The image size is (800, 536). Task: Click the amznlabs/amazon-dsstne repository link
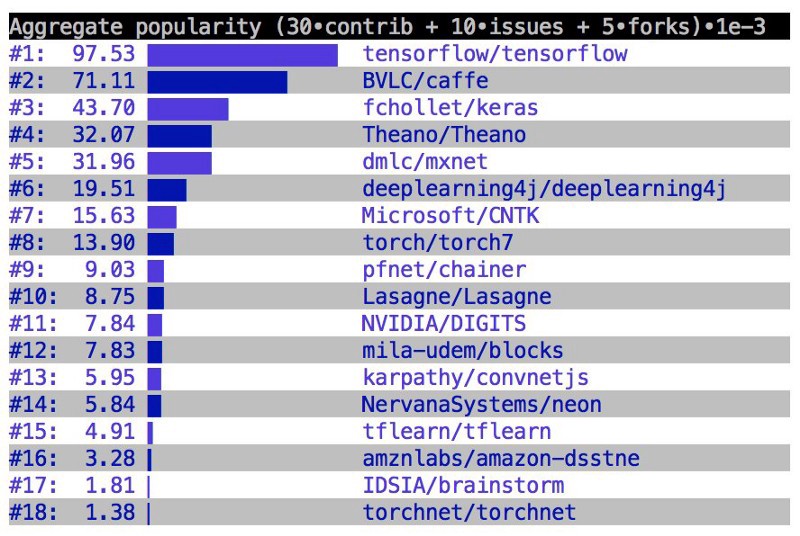click(x=501, y=459)
